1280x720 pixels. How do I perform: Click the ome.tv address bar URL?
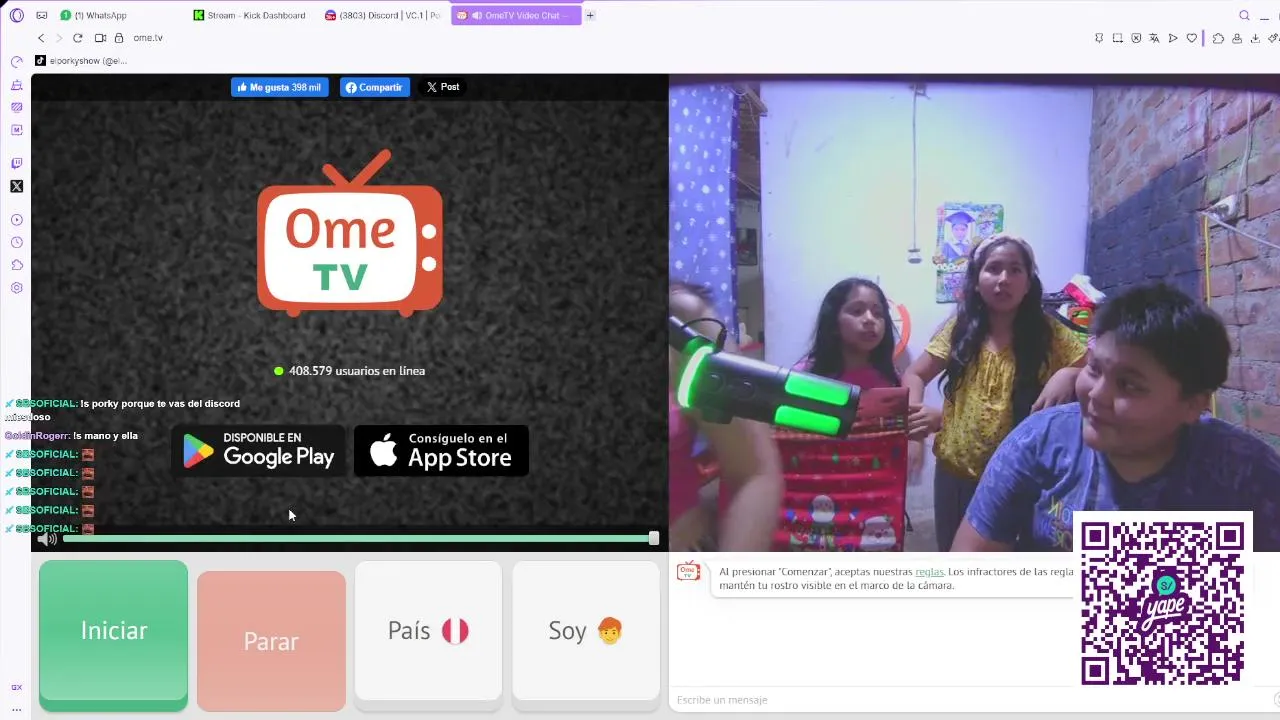pos(148,38)
